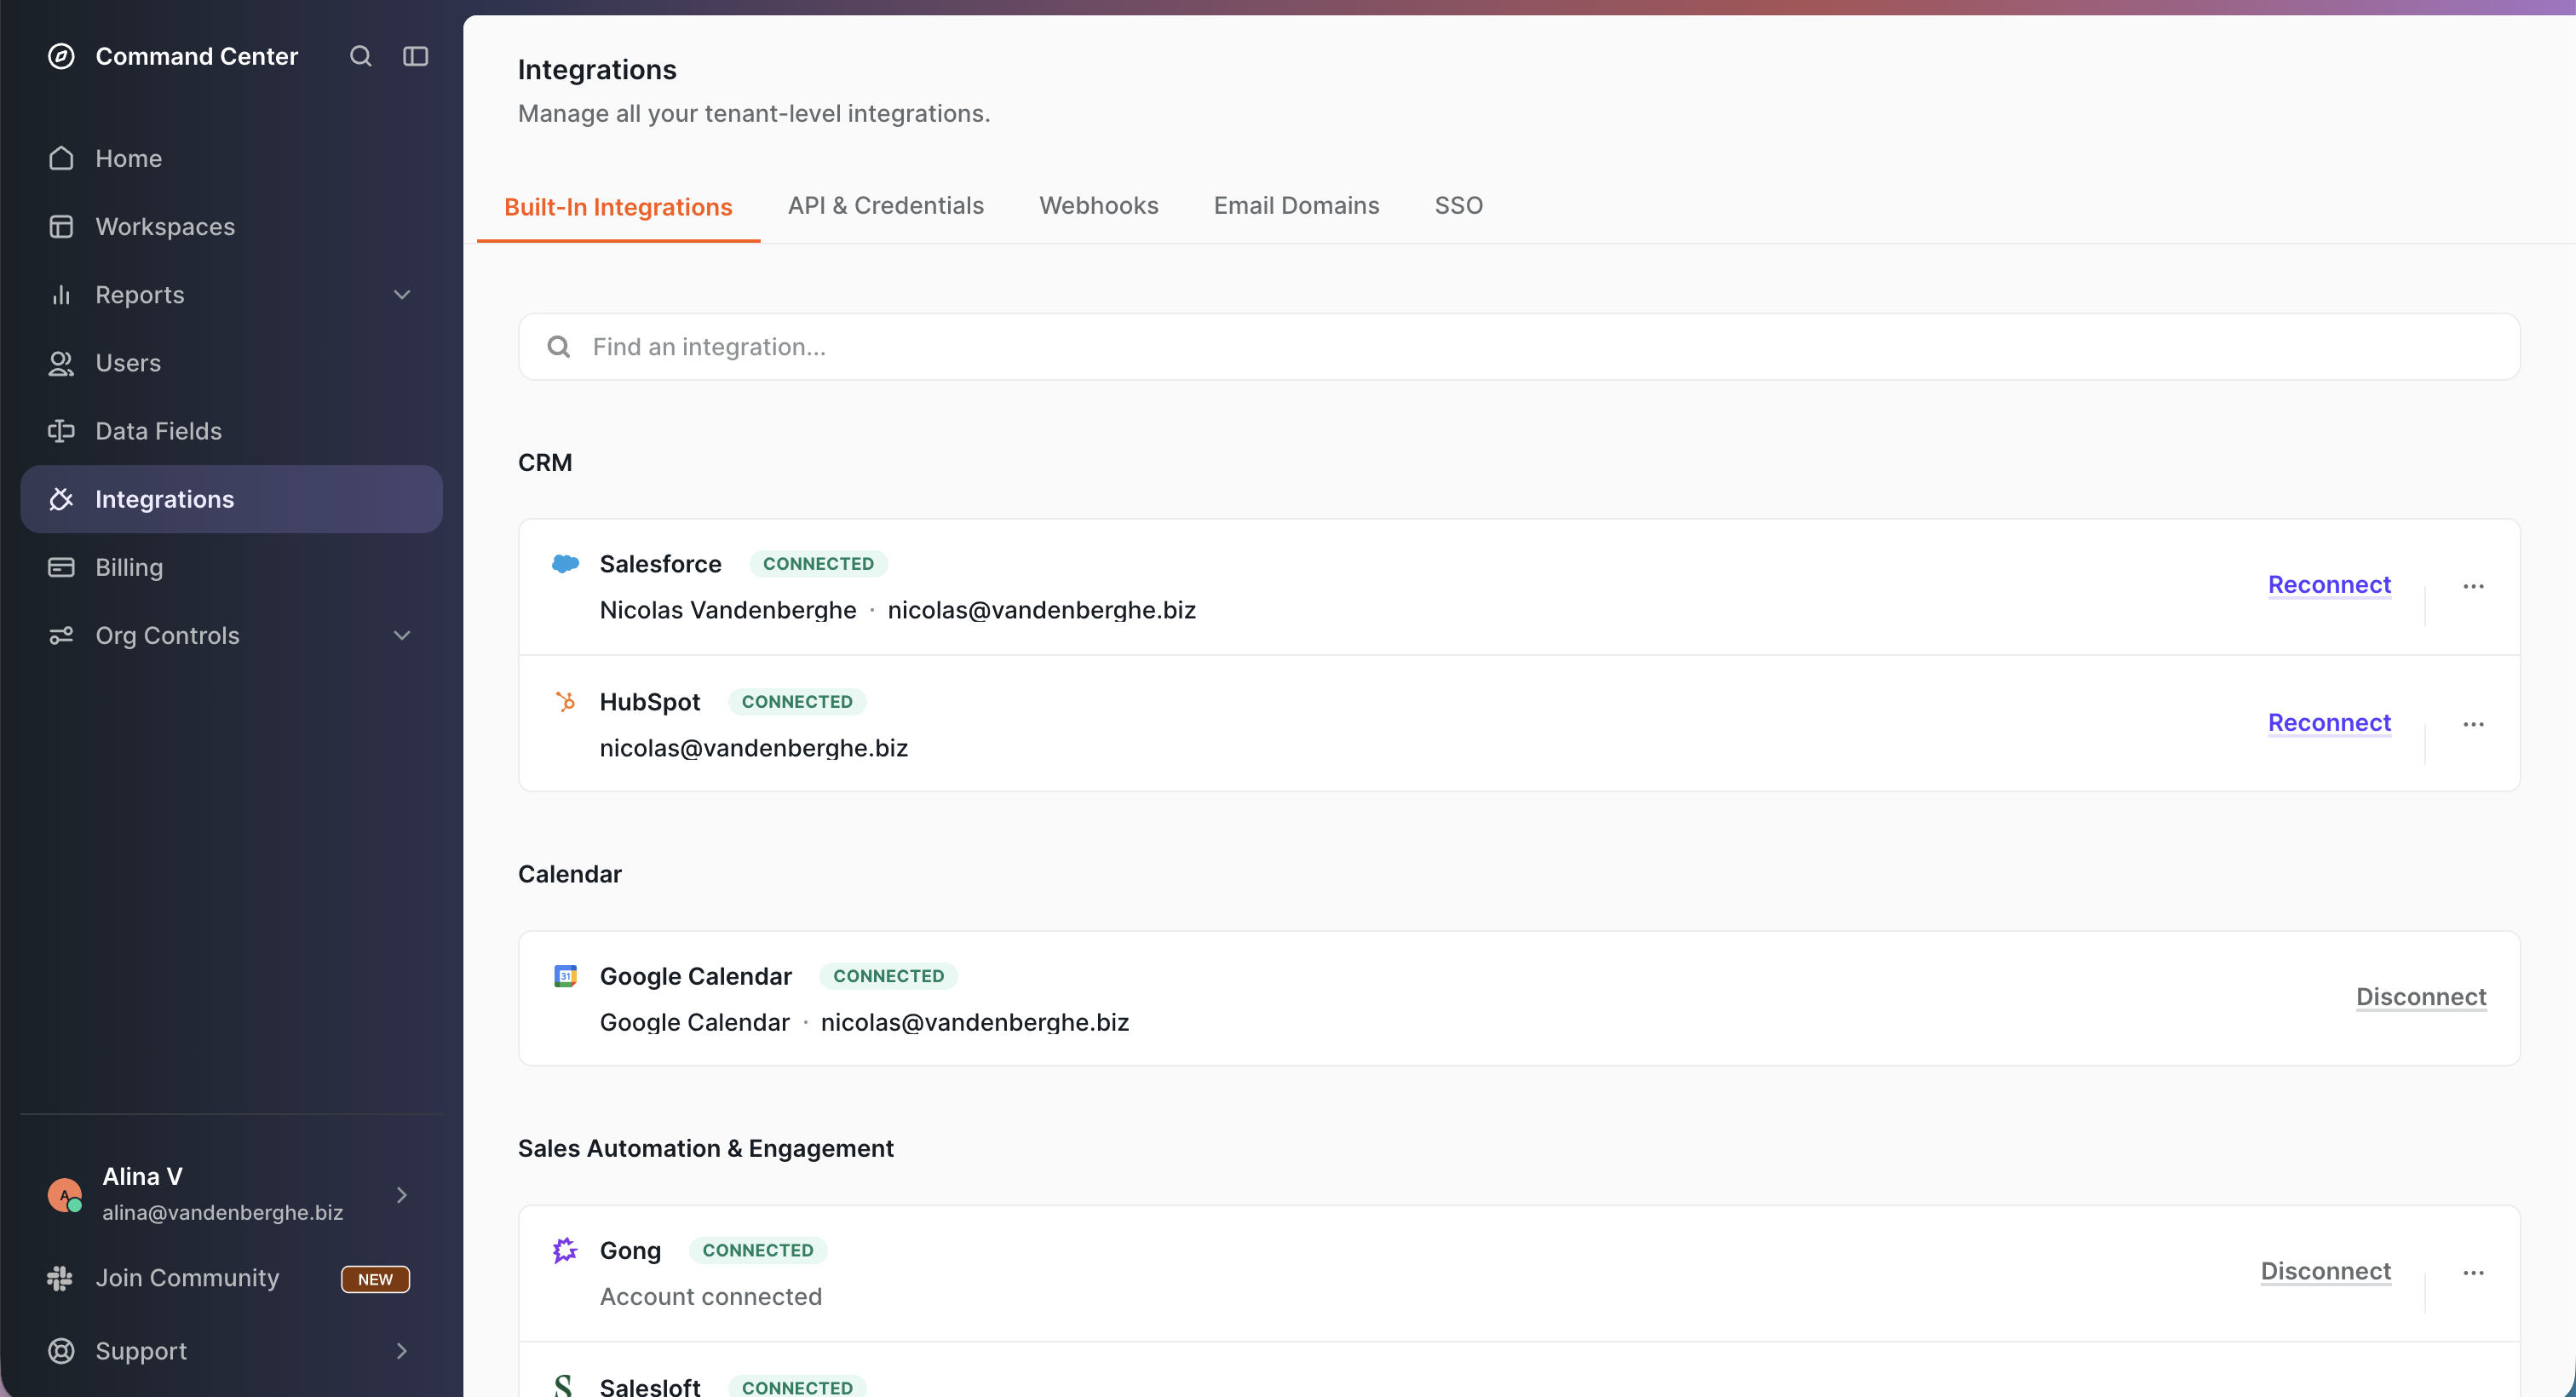Click the Salesloft logo icon

(563, 1386)
